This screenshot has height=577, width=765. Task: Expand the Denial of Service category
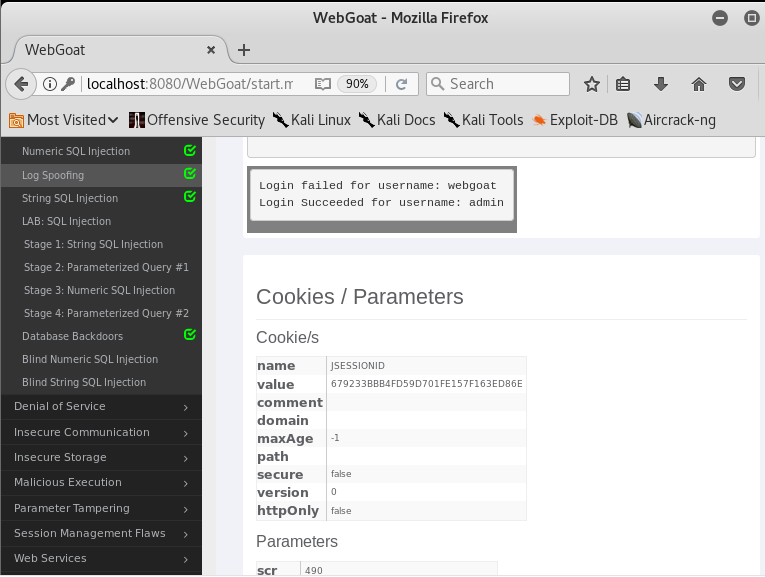(x=101, y=406)
